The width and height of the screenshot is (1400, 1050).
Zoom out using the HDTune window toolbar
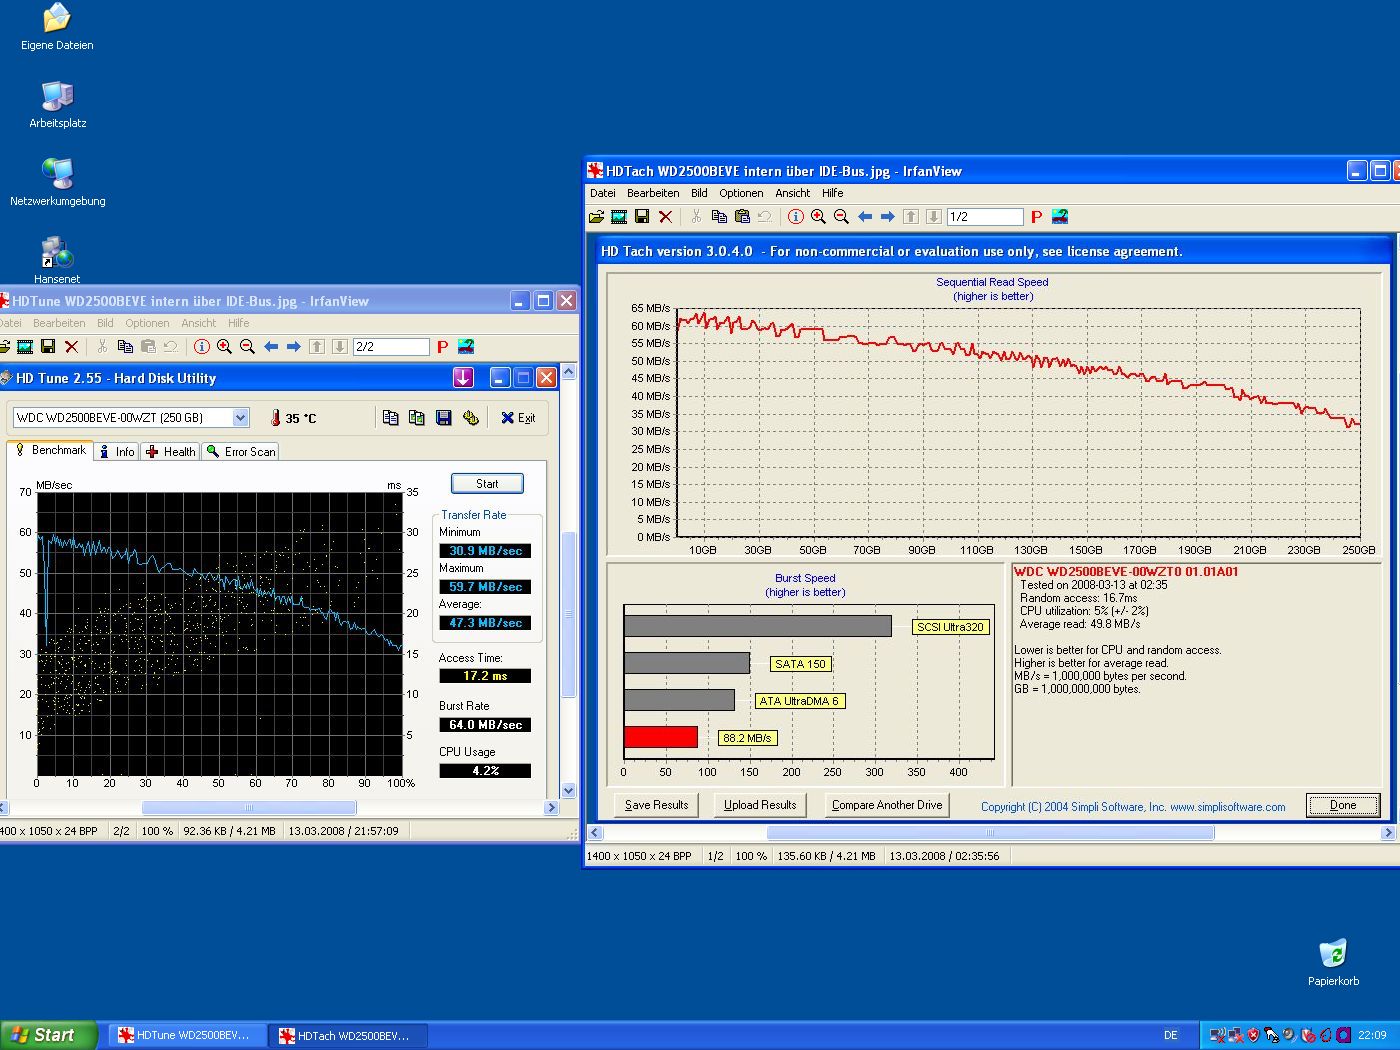(247, 347)
